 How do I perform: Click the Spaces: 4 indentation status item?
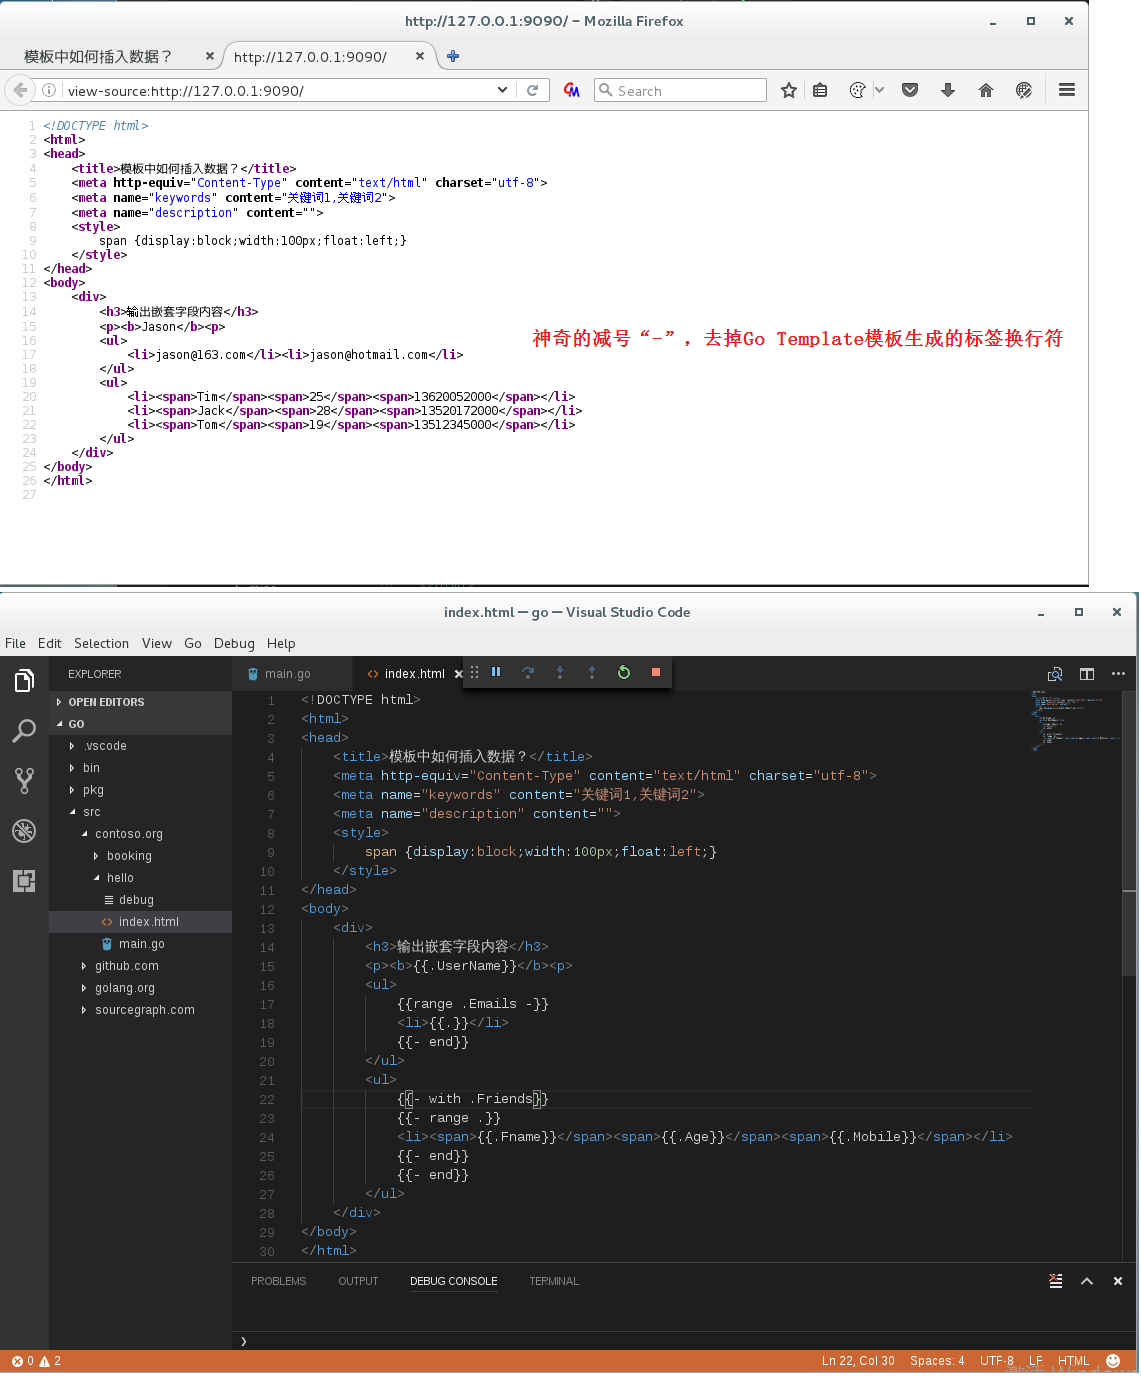pyautogui.click(x=937, y=1361)
